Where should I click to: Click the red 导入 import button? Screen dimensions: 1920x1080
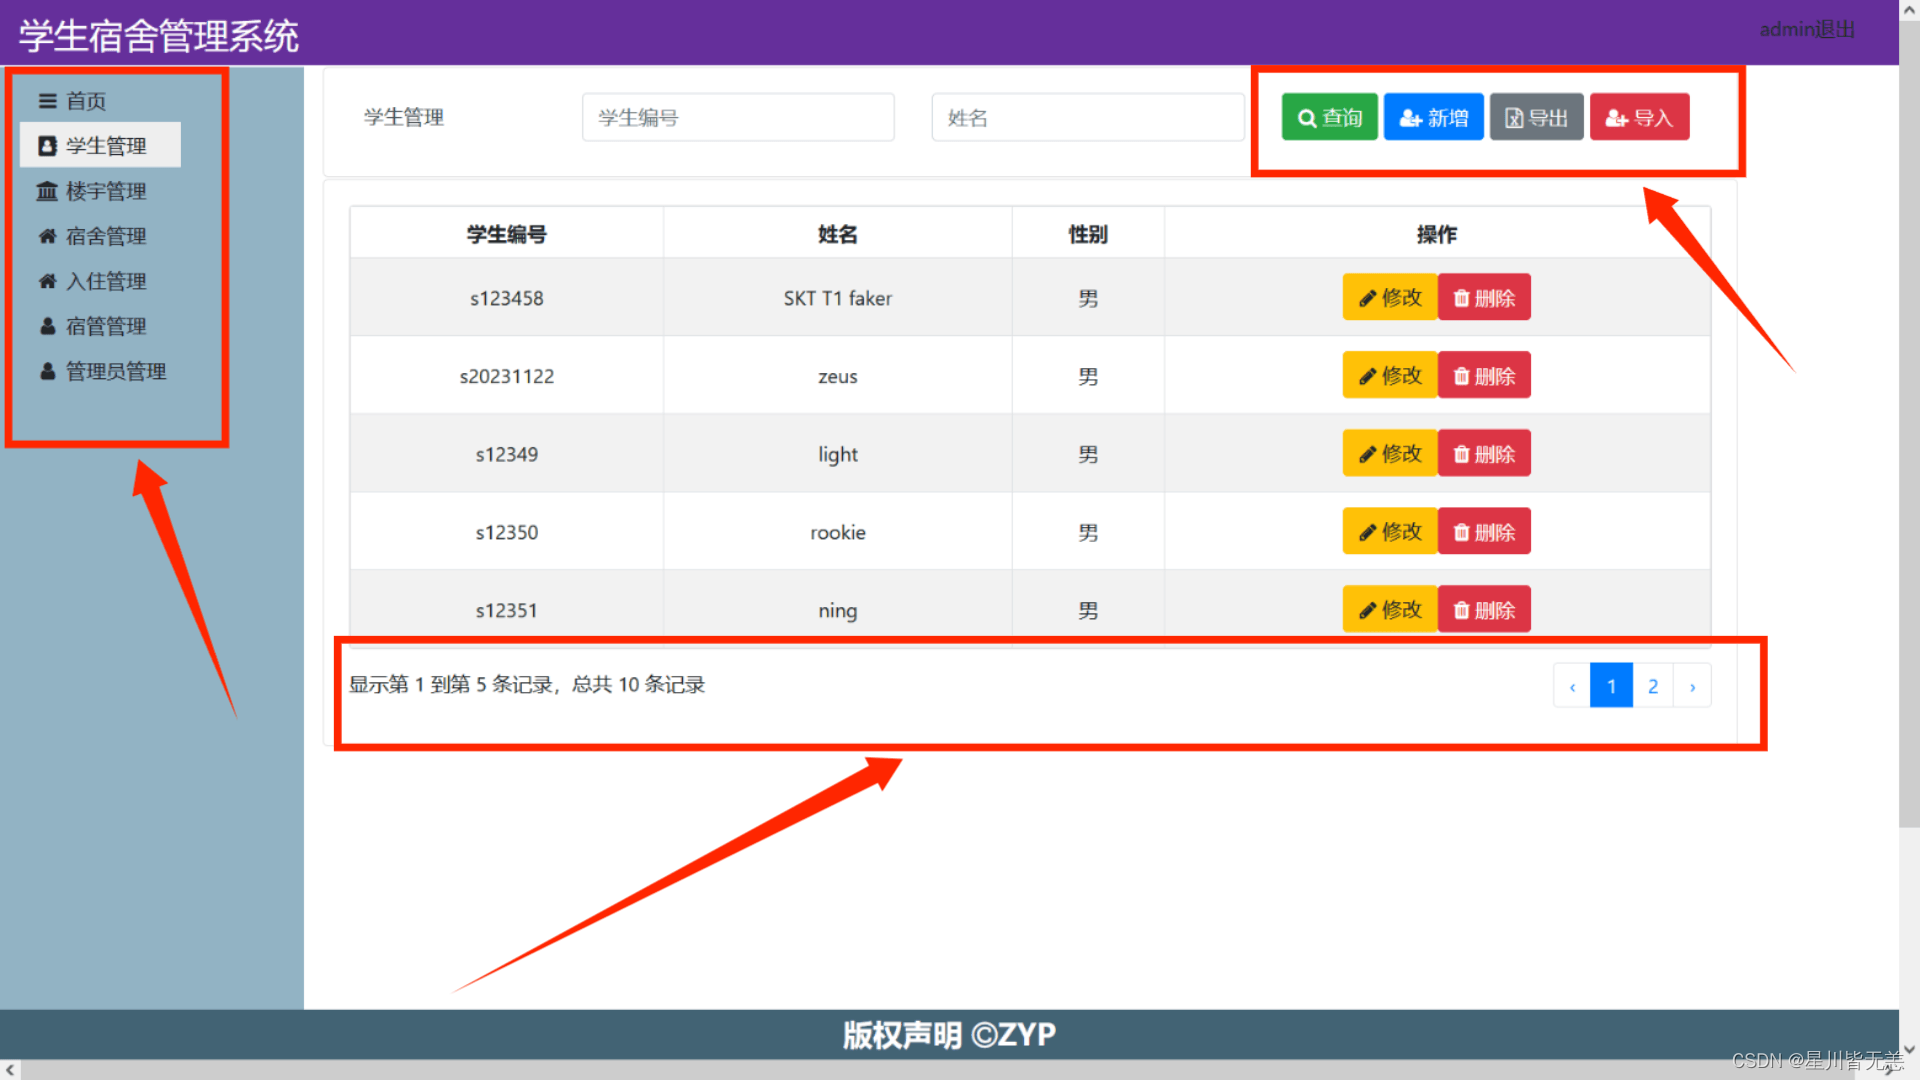click(1639, 118)
